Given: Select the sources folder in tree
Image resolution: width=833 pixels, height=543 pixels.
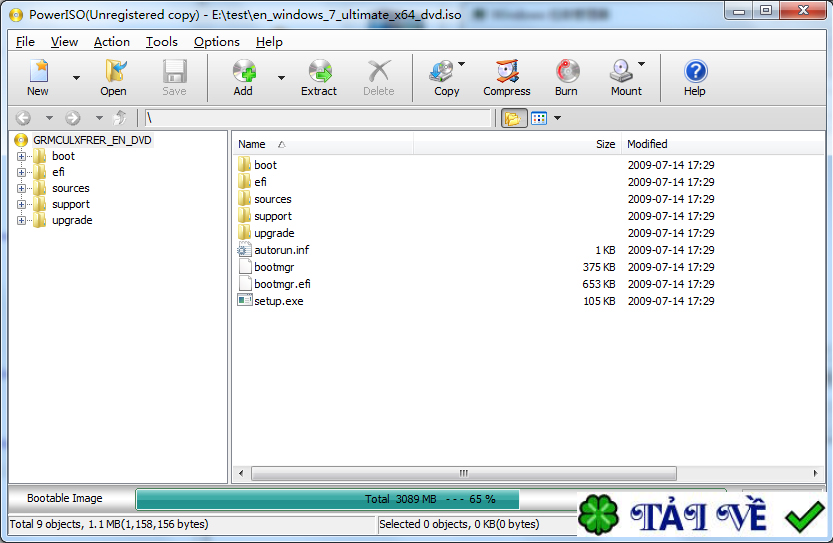Looking at the screenshot, I should click(x=70, y=188).
